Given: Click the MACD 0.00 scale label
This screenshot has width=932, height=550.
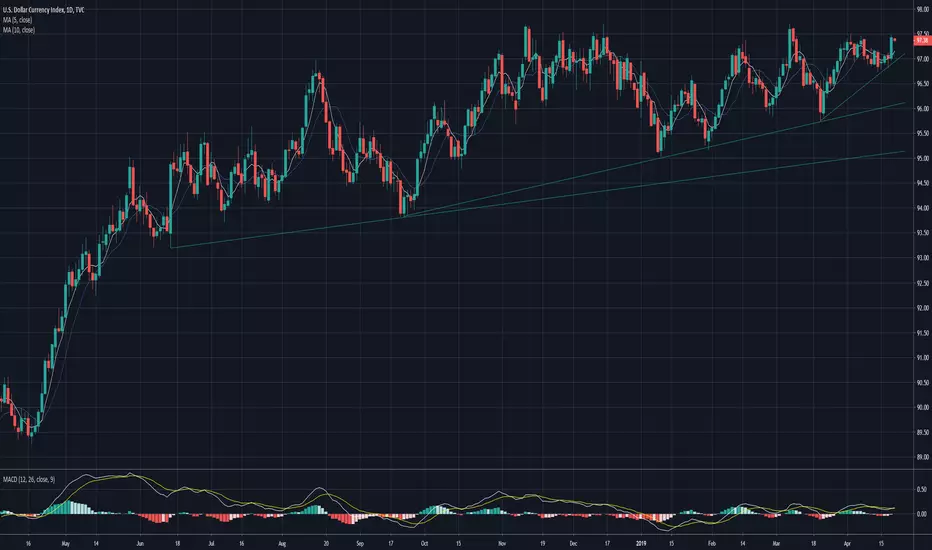Looking at the screenshot, I should pyautogui.click(x=922, y=514).
